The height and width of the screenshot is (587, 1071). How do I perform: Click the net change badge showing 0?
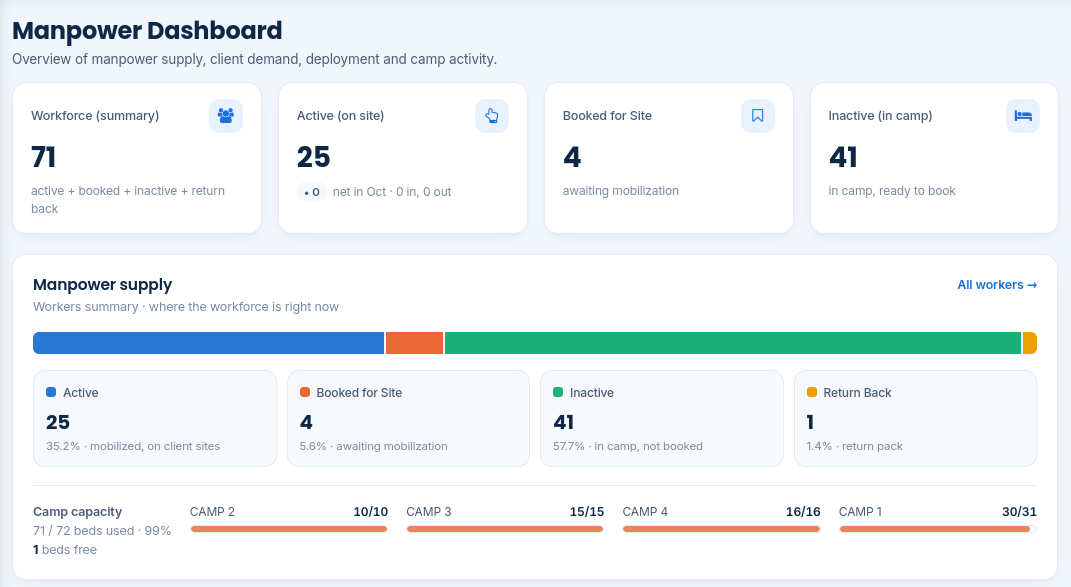(x=311, y=192)
